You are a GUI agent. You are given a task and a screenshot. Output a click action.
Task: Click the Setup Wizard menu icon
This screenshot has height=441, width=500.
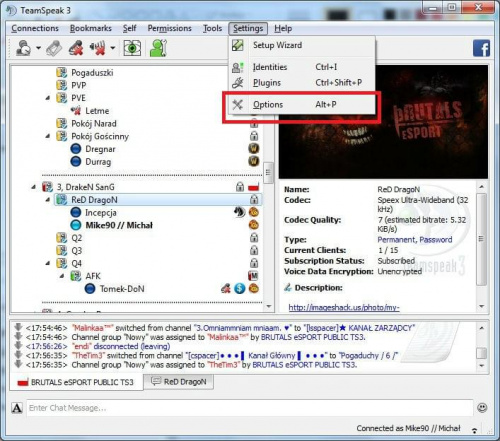[238, 45]
